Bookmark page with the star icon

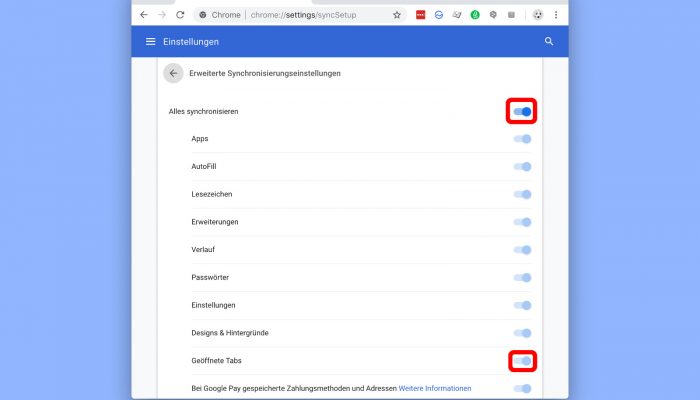tap(396, 15)
